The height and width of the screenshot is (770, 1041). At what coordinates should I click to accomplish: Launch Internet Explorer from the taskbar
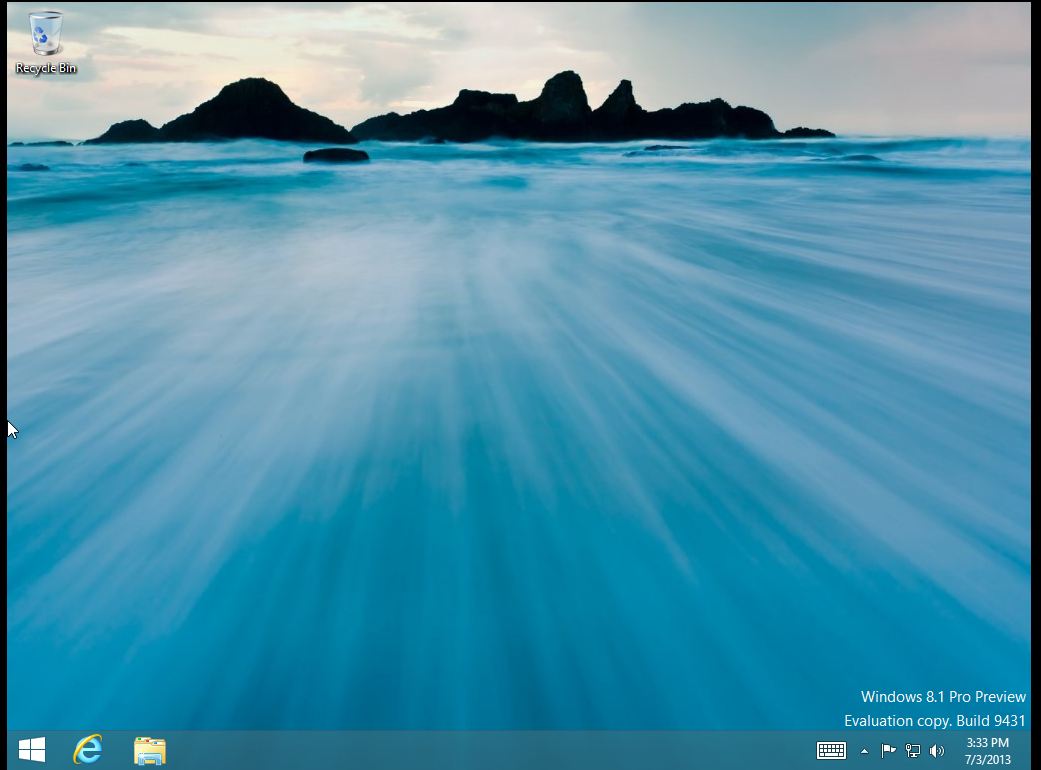(88, 750)
